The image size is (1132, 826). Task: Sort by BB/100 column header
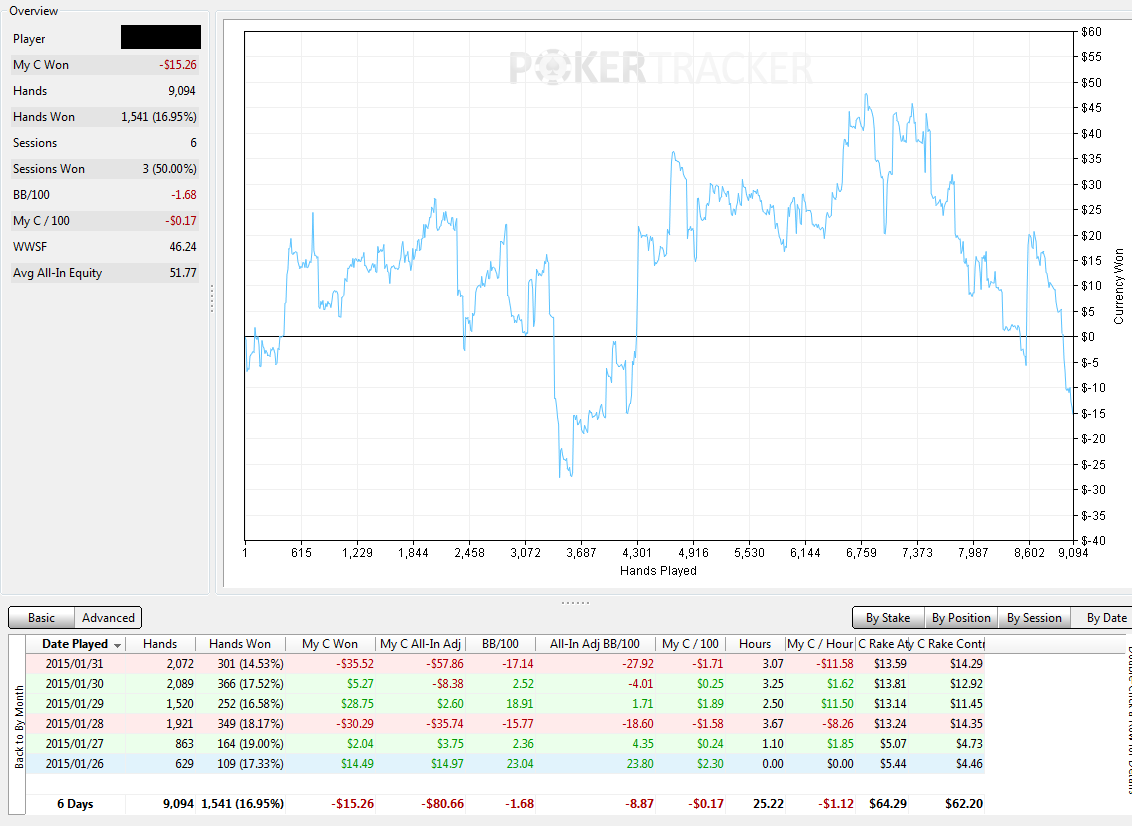pyautogui.click(x=500, y=644)
